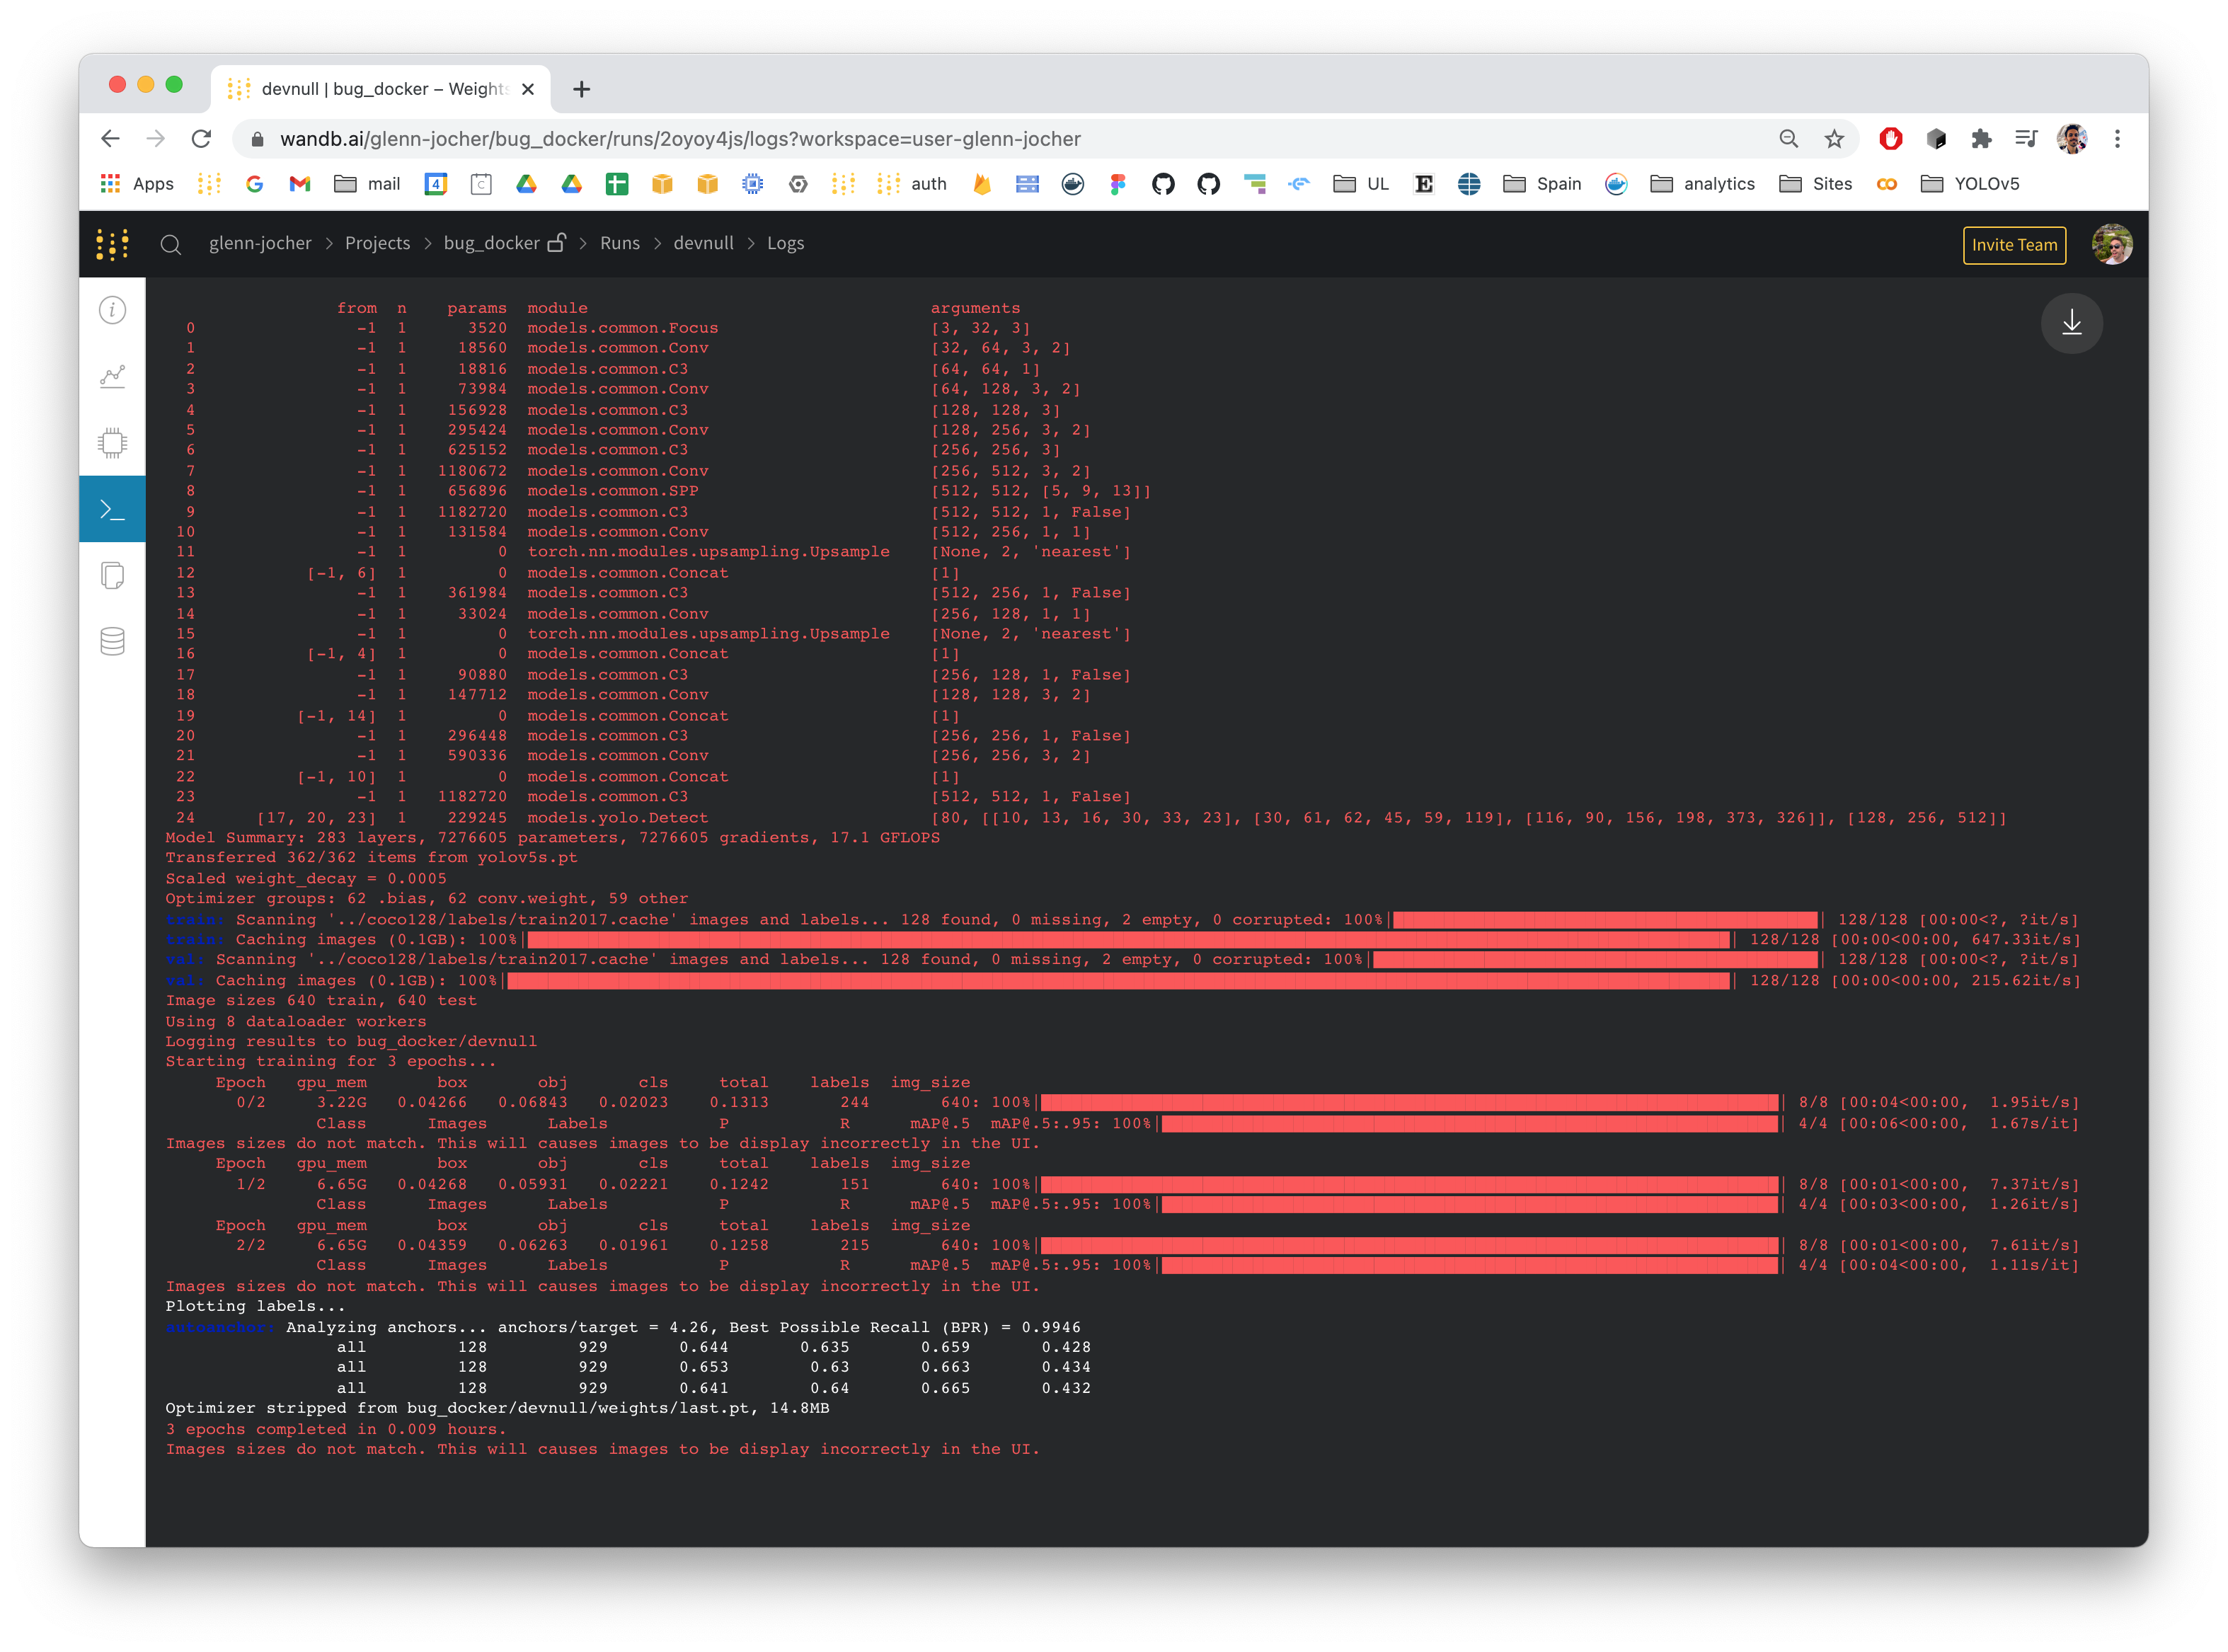The height and width of the screenshot is (1652, 2228).
Task: Go to Projects breadcrumb
Action: click(377, 243)
